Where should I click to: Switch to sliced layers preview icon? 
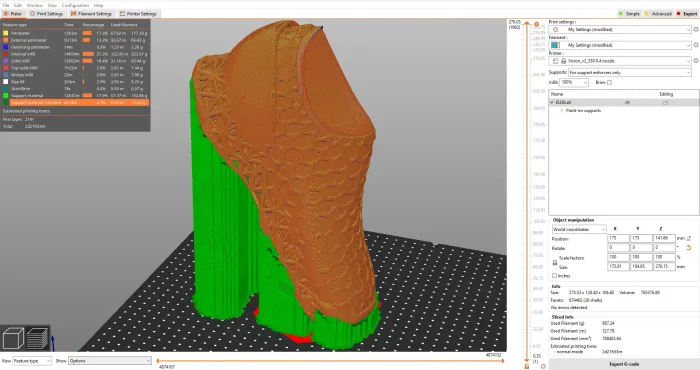38,339
